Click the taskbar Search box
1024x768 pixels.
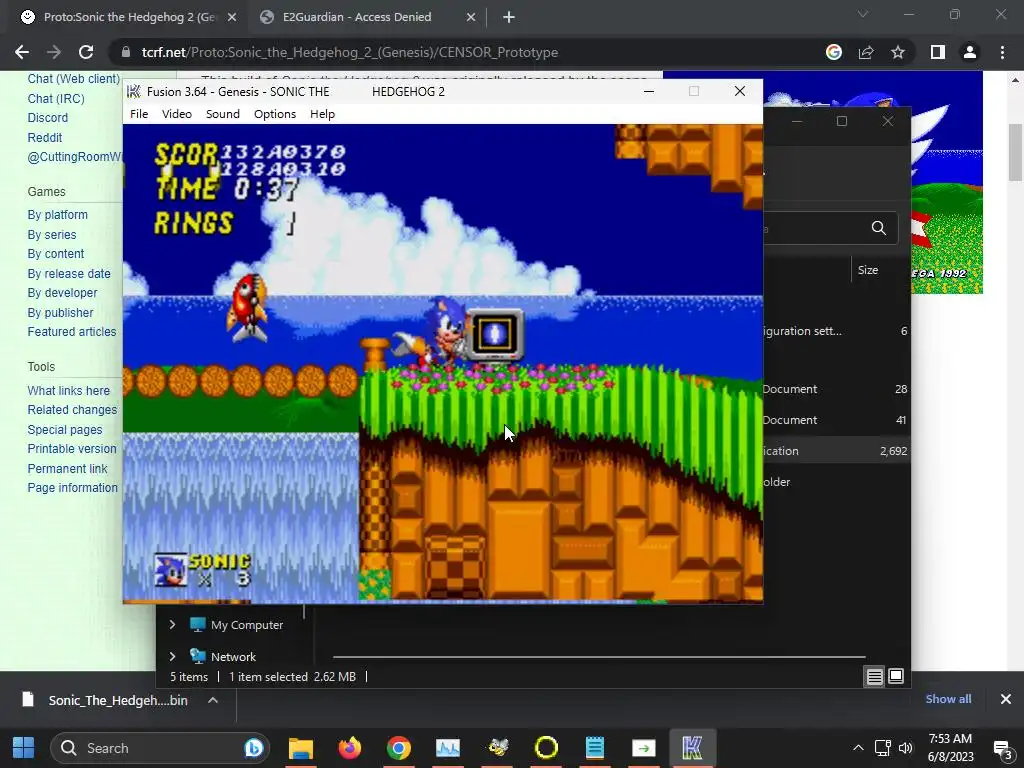[x=160, y=748]
